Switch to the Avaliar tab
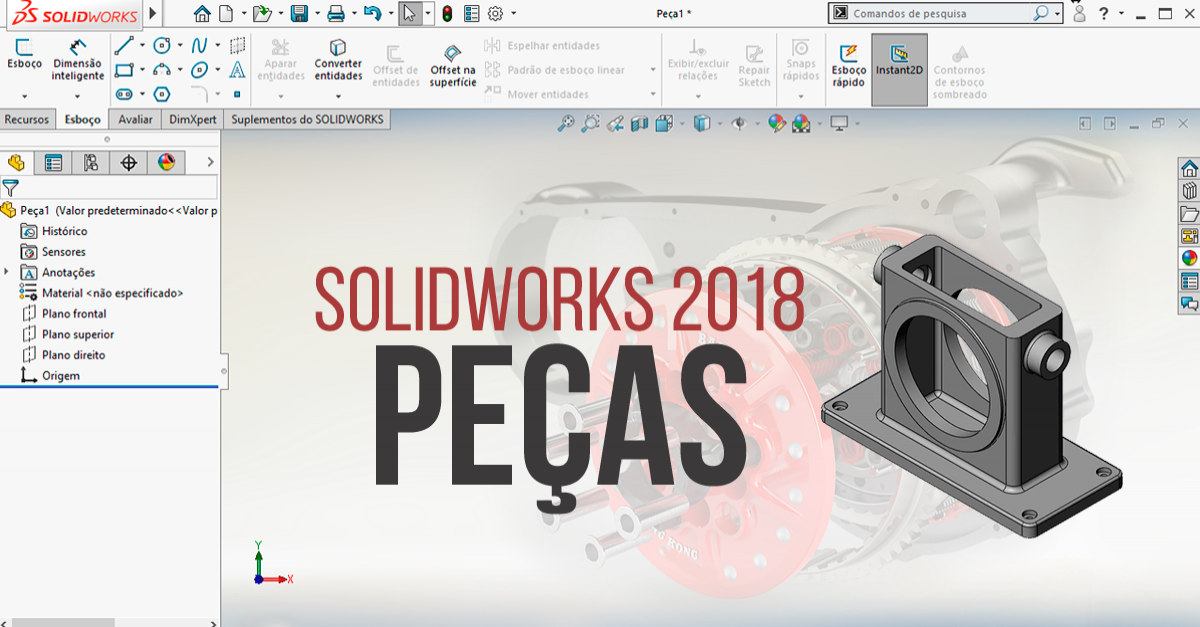The image size is (1200, 627). (134, 119)
